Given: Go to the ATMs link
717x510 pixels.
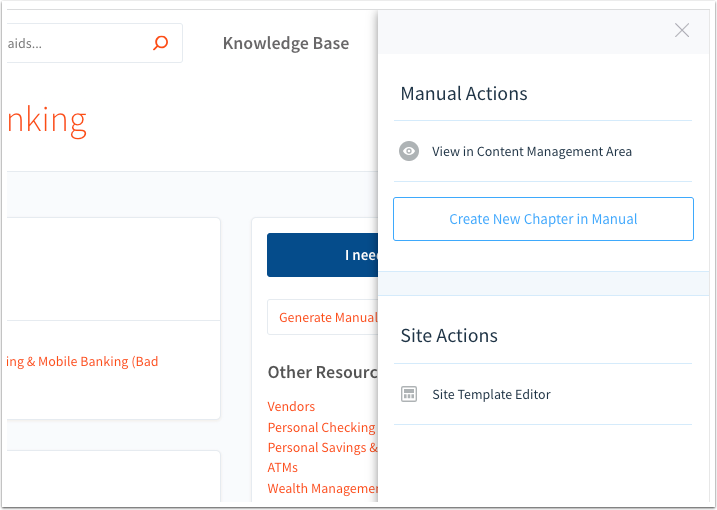Looking at the screenshot, I should point(282,467).
